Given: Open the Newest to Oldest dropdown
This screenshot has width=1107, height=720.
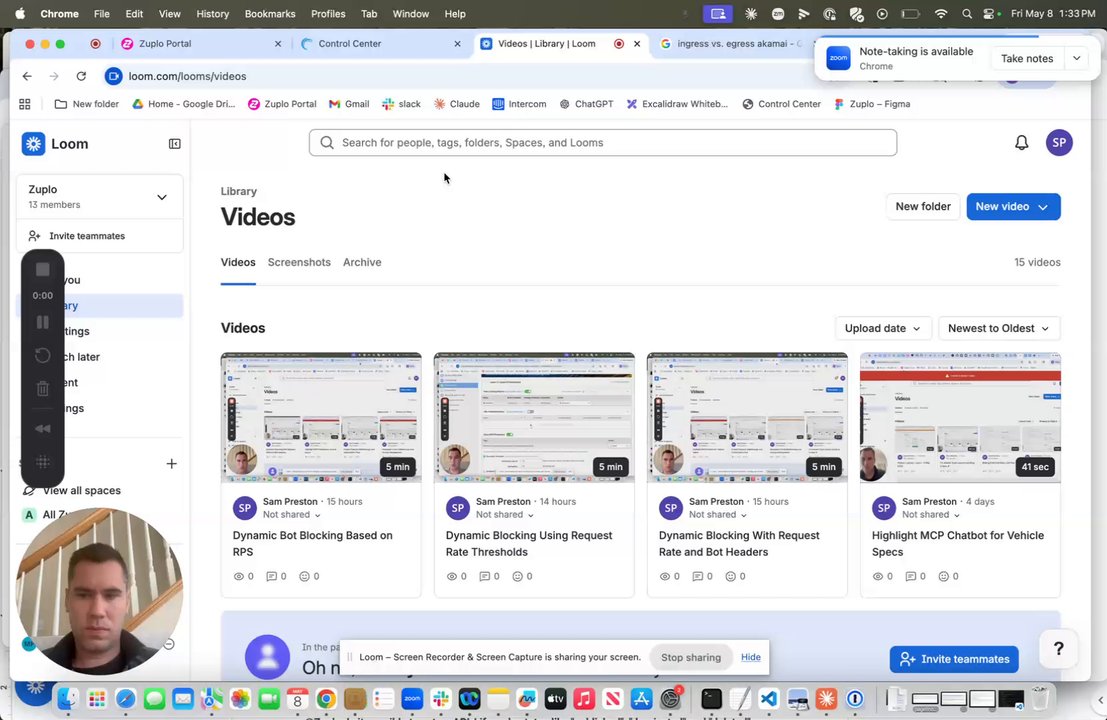Looking at the screenshot, I should point(998,328).
